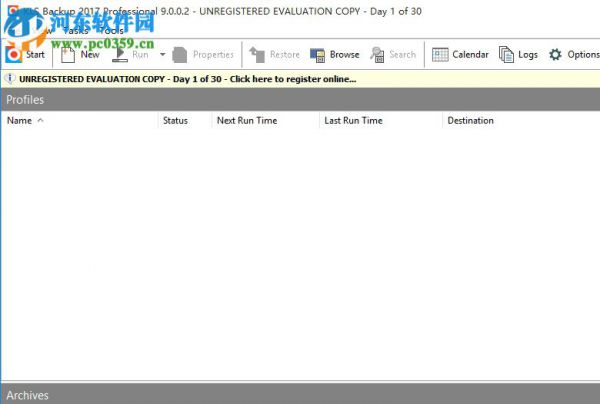Screen dimensions: 600x404
Task: Click the Search toolbar icon
Action: pos(377,55)
